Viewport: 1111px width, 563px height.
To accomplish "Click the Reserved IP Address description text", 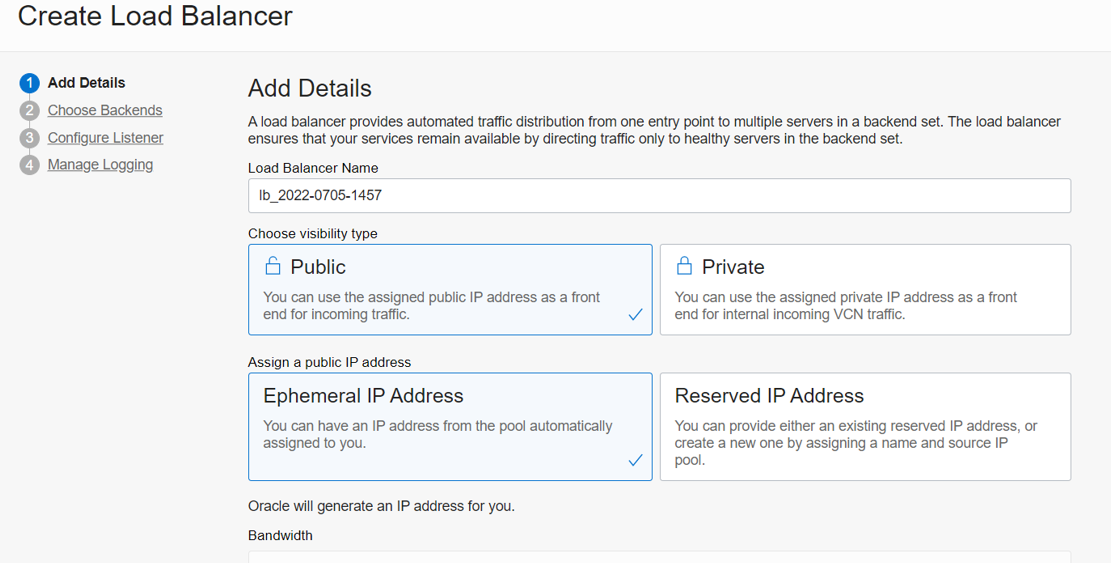I will [x=855, y=443].
